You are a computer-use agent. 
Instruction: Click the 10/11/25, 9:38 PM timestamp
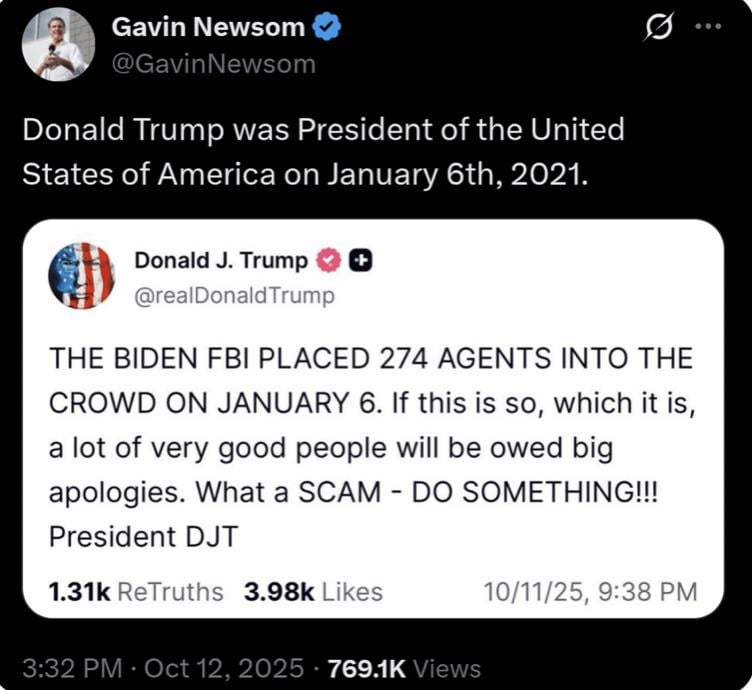590,592
